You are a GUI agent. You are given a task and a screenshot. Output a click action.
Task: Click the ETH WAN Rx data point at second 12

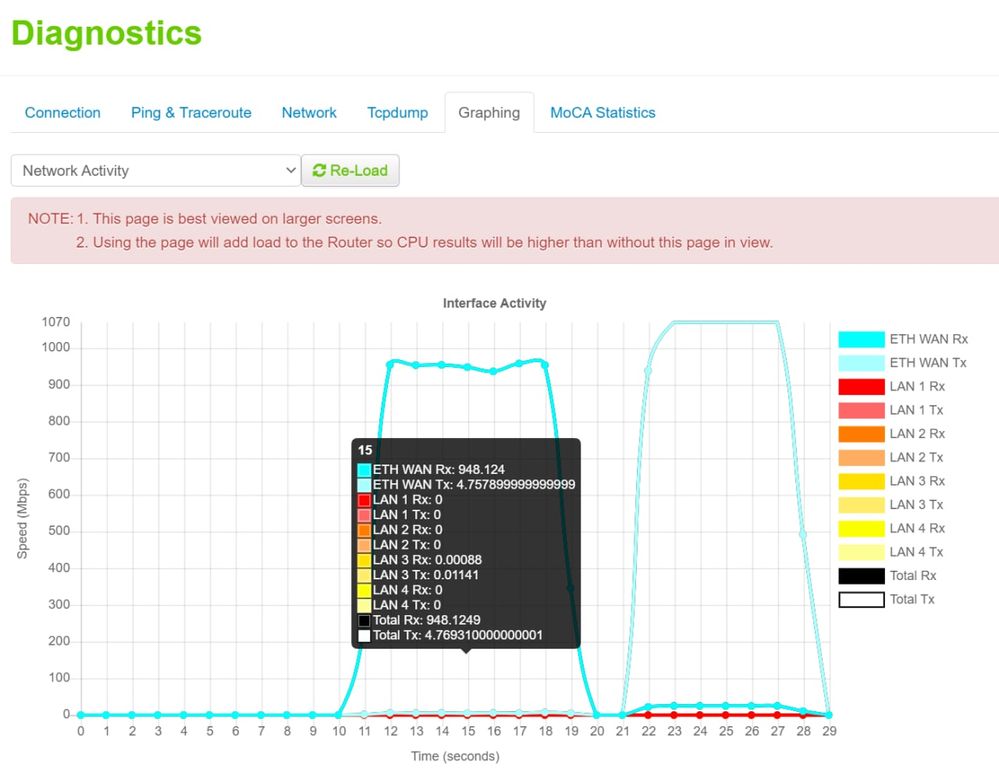[391, 362]
